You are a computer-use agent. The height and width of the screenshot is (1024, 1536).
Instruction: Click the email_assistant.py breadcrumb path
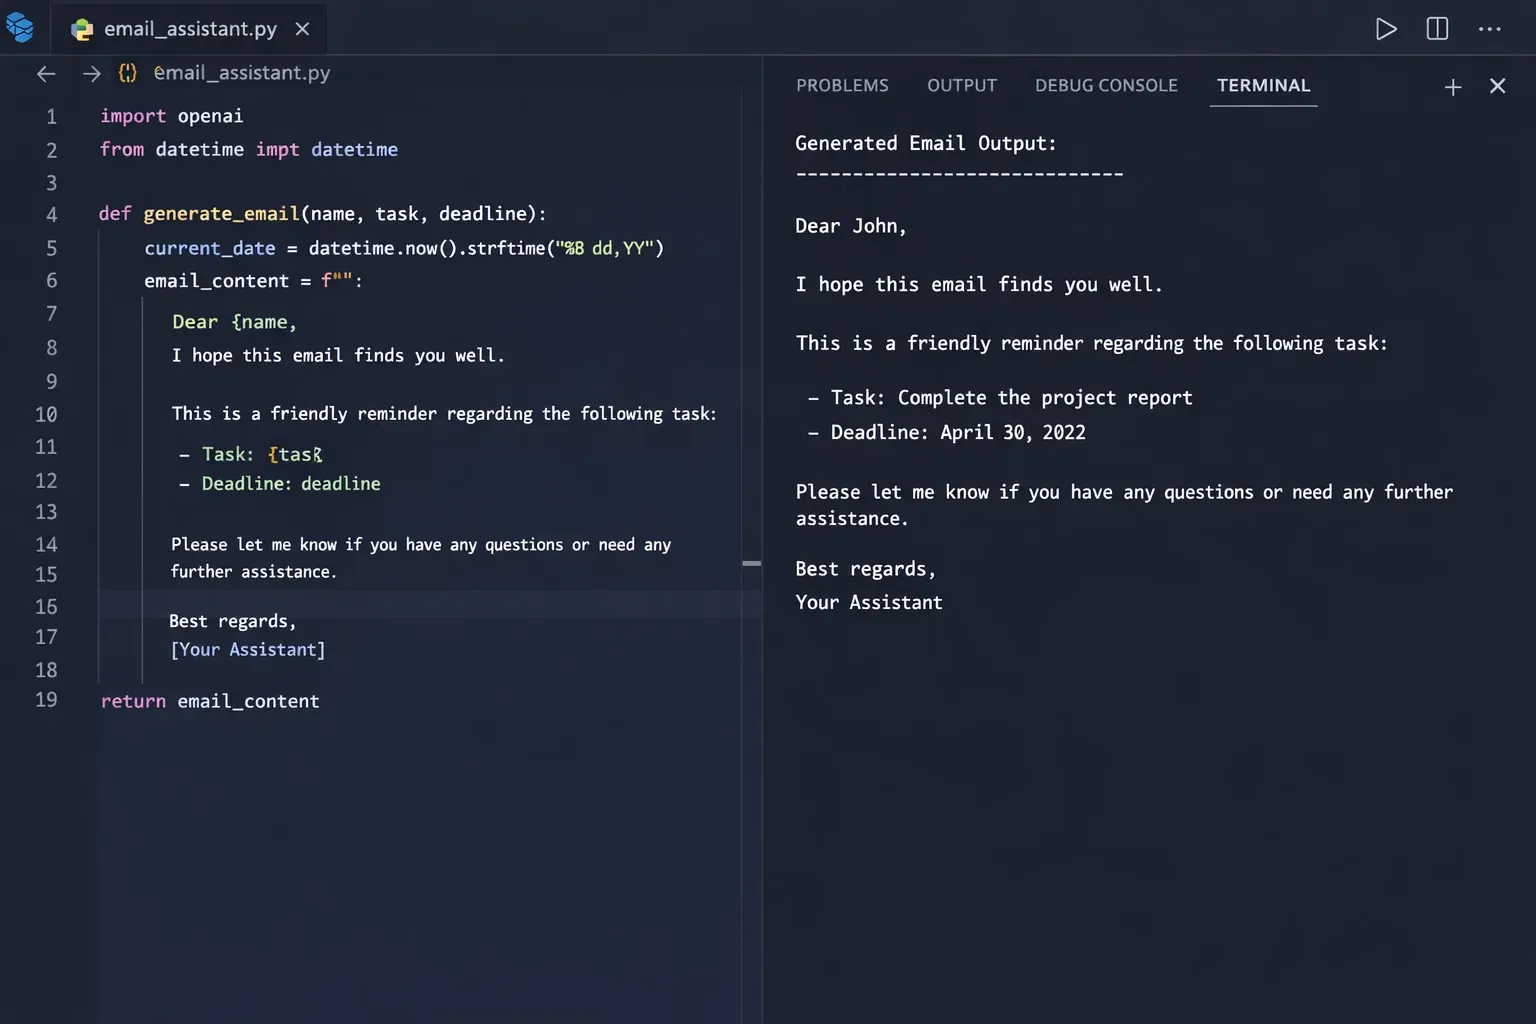pos(242,73)
